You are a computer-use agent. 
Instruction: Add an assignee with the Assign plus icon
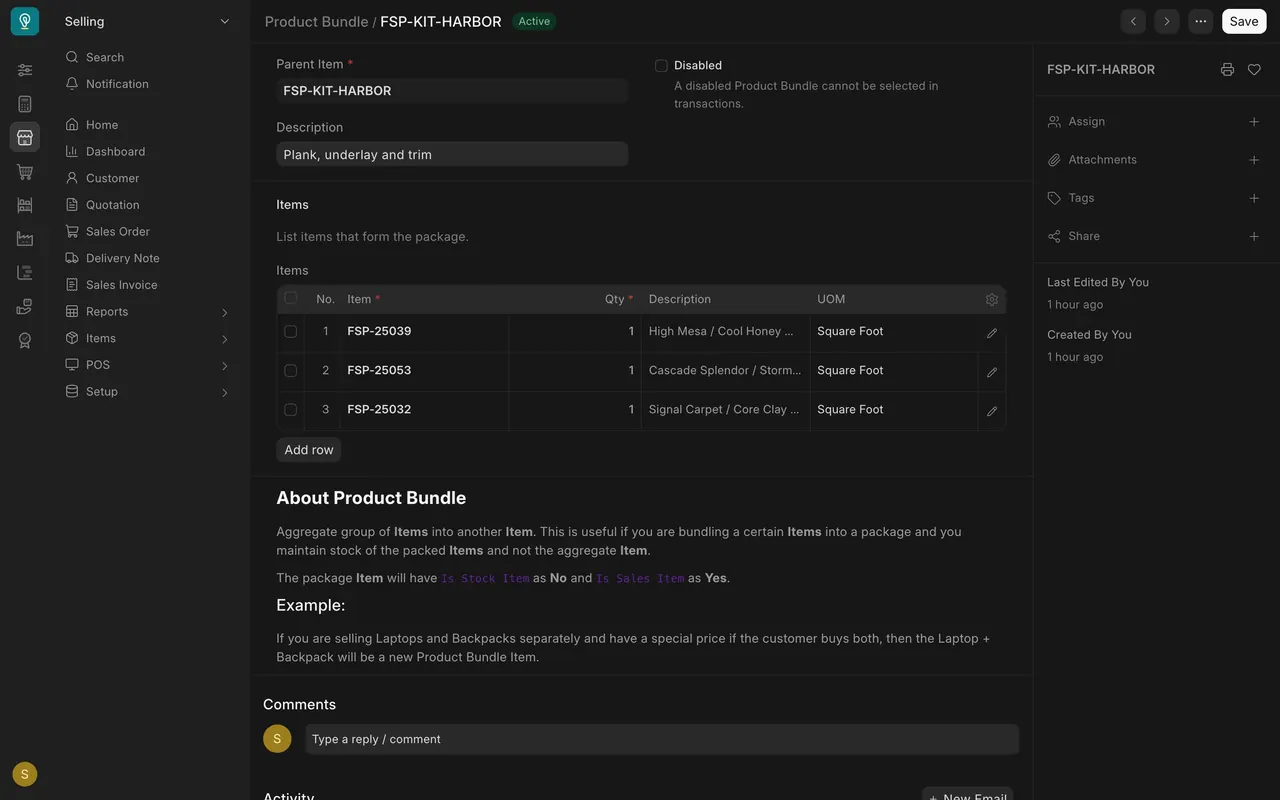[x=1254, y=122]
